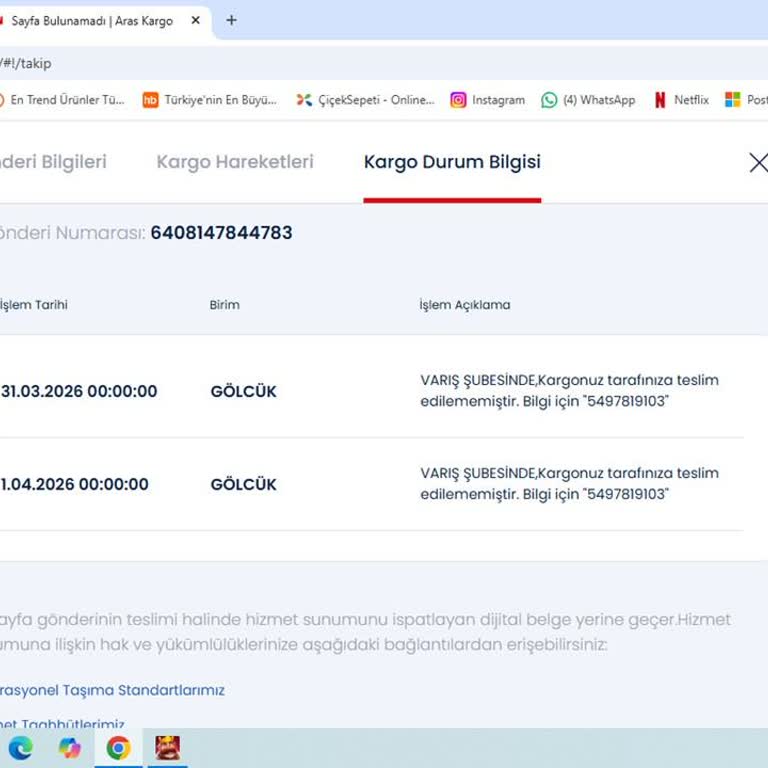Click shipment number 6408147844783
The width and height of the screenshot is (768, 768).
(x=221, y=233)
